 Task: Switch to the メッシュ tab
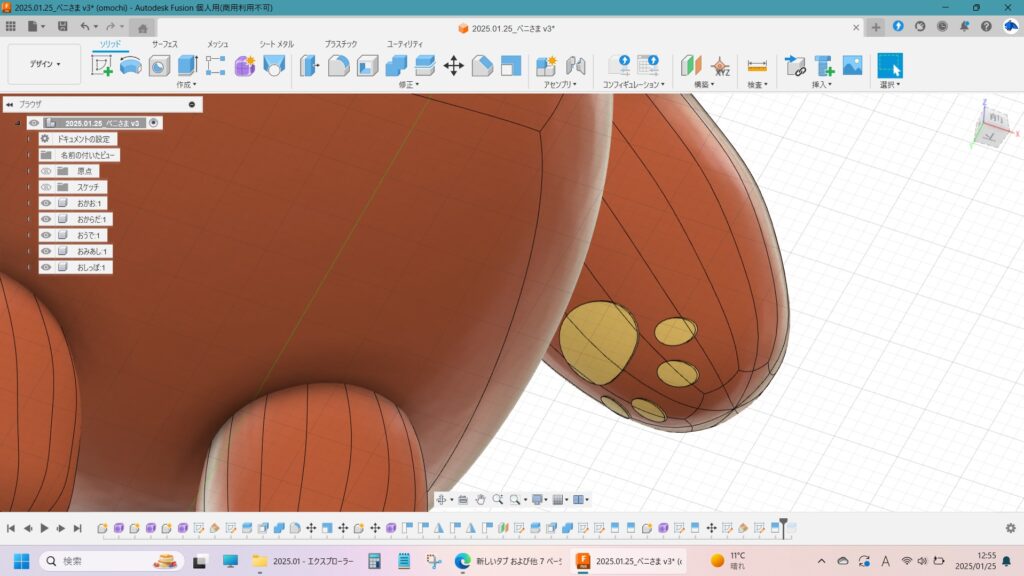point(217,44)
